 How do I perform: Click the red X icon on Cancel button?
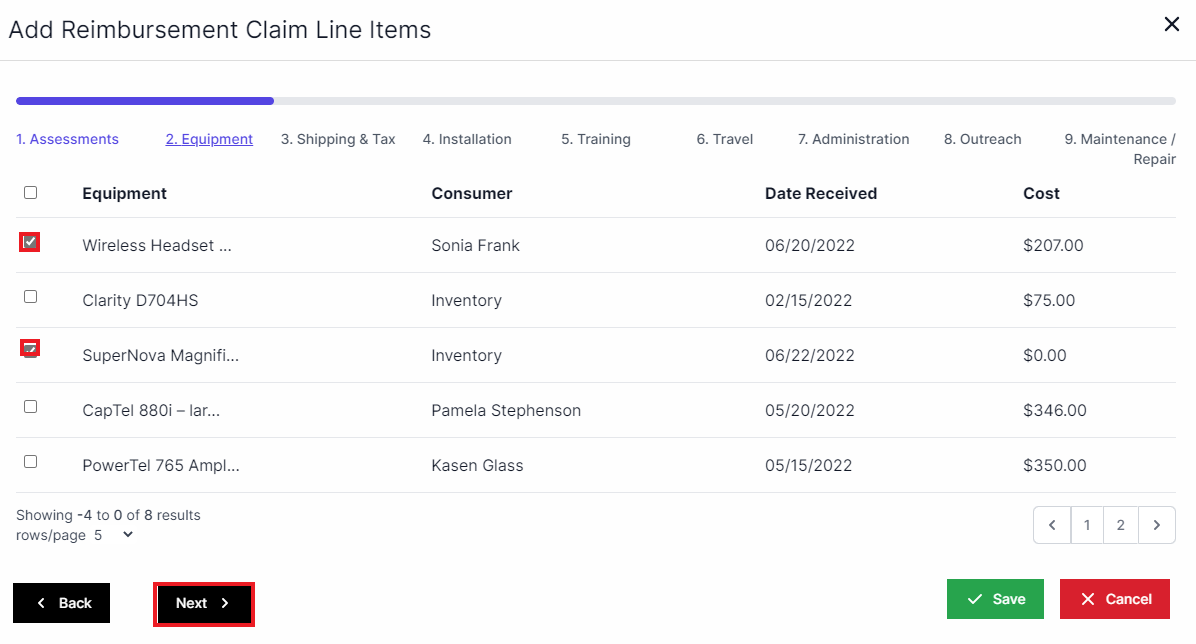point(1090,598)
